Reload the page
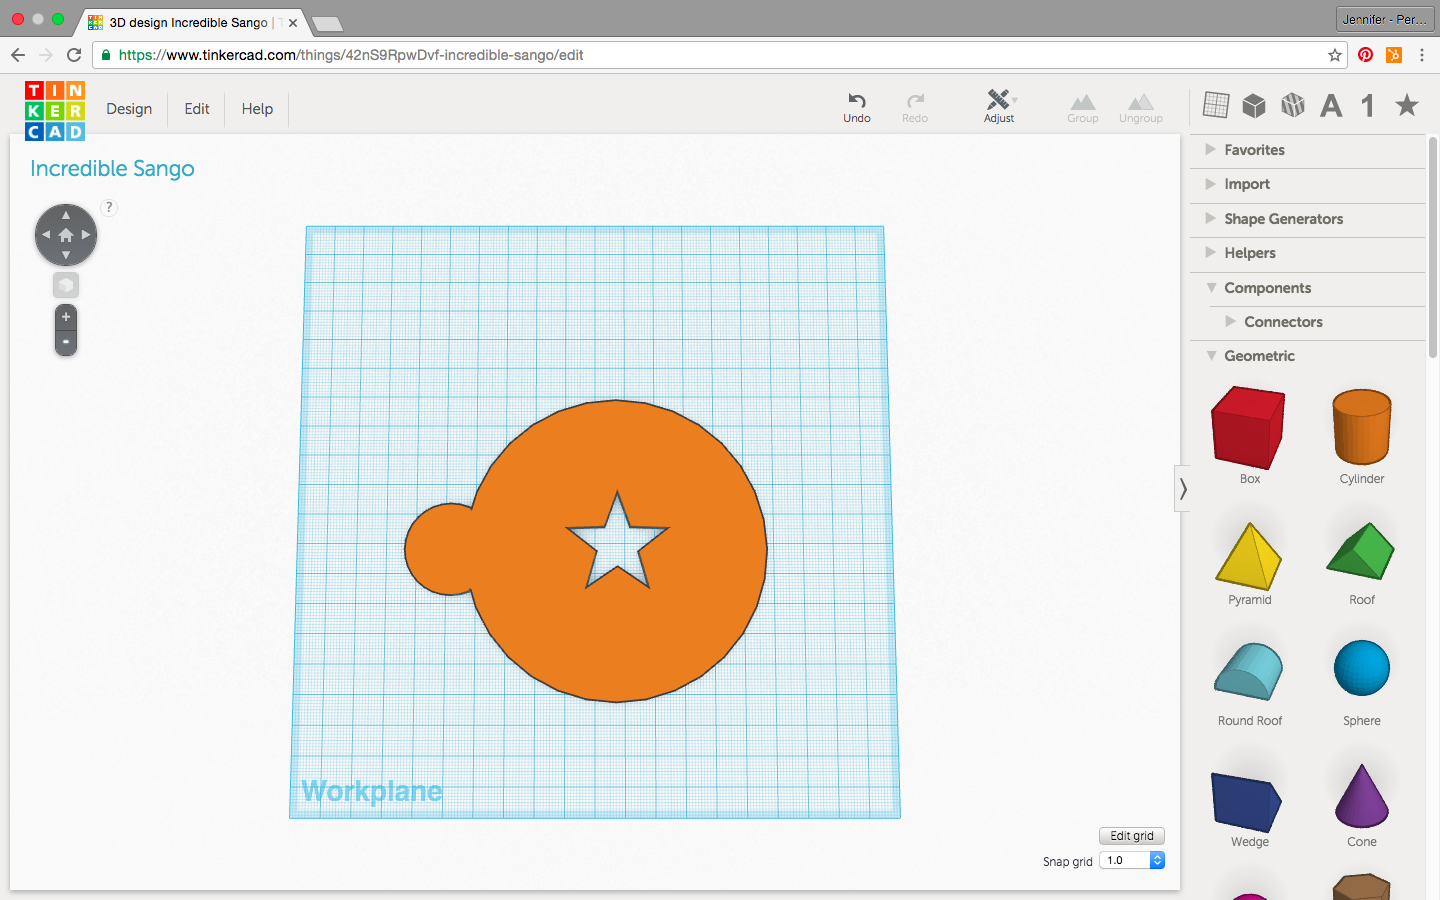This screenshot has width=1440, height=900. pos(74,55)
